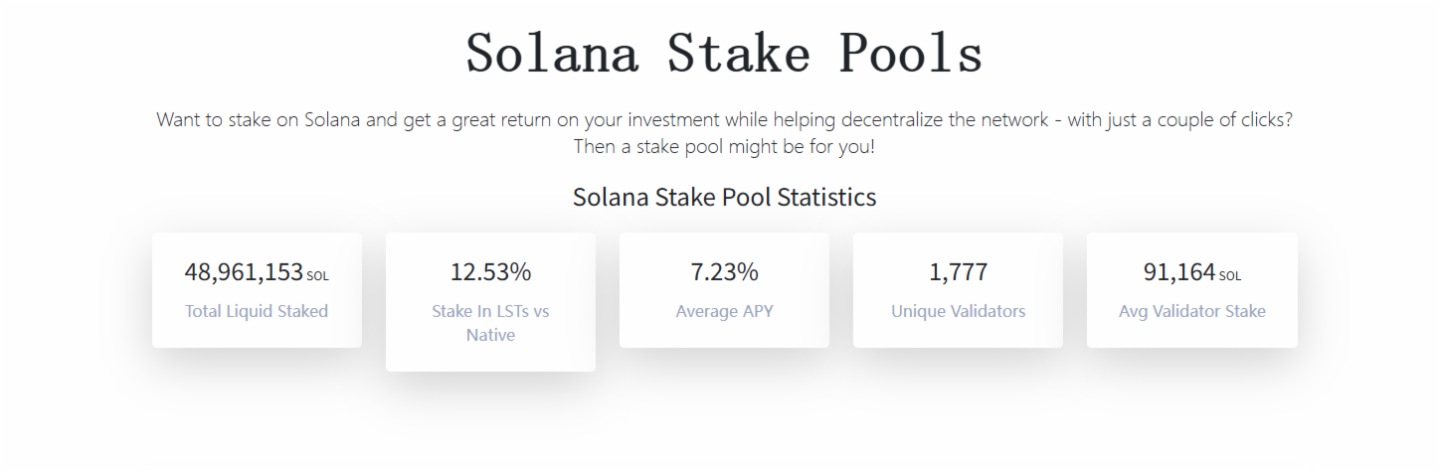
Task: Click the SOL unit beside 48,961,153
Action: tap(317, 276)
